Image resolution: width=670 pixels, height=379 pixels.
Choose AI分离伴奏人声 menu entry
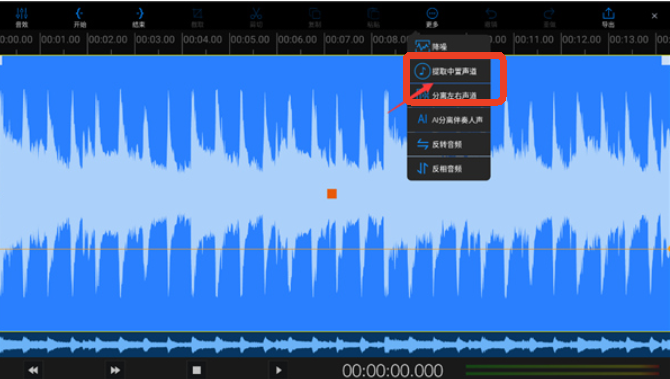pos(449,120)
